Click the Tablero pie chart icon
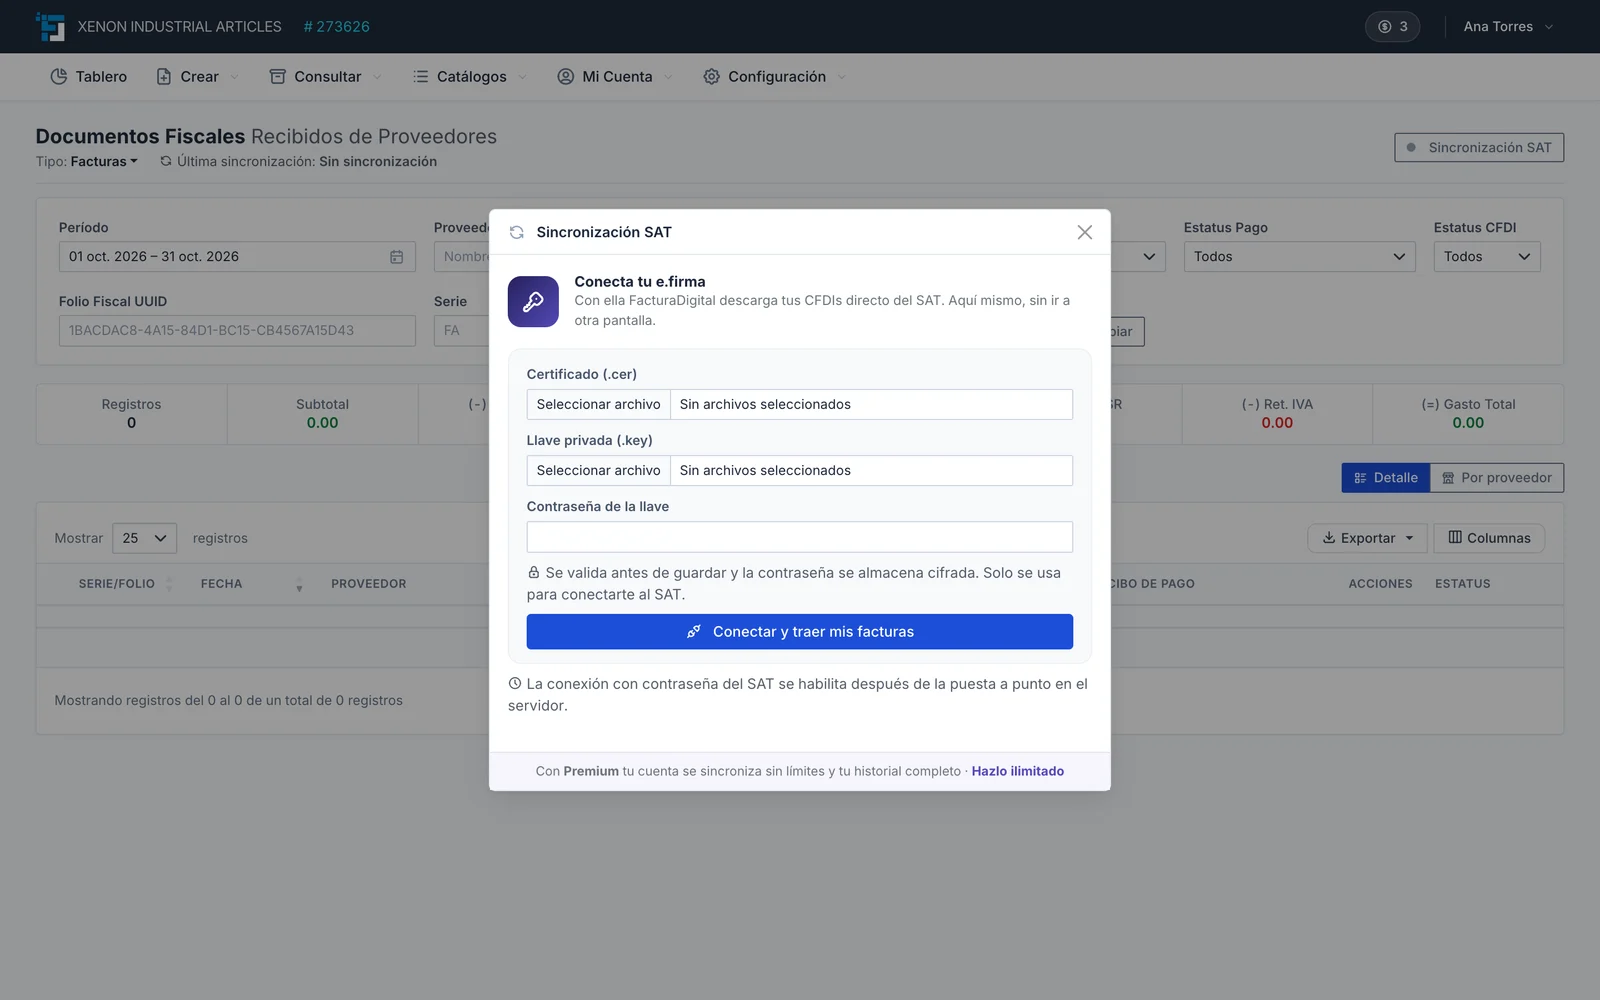 [59, 77]
